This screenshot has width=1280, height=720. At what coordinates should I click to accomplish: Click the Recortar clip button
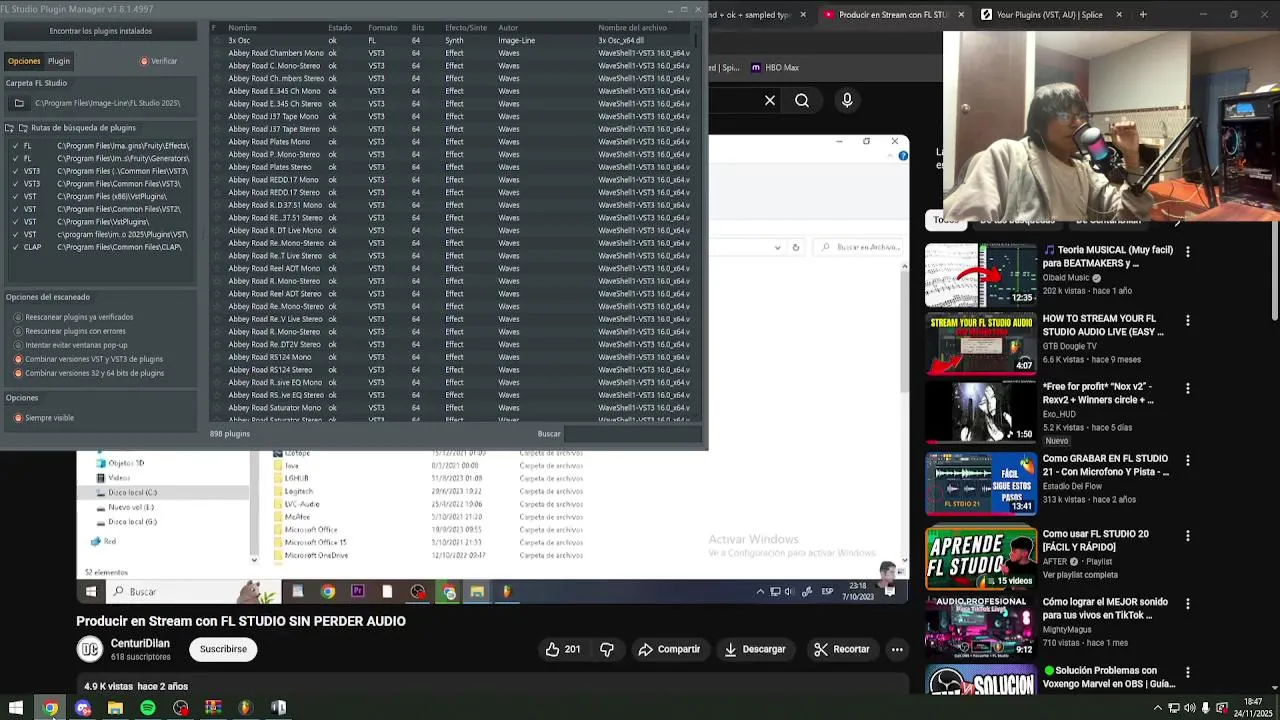842,649
